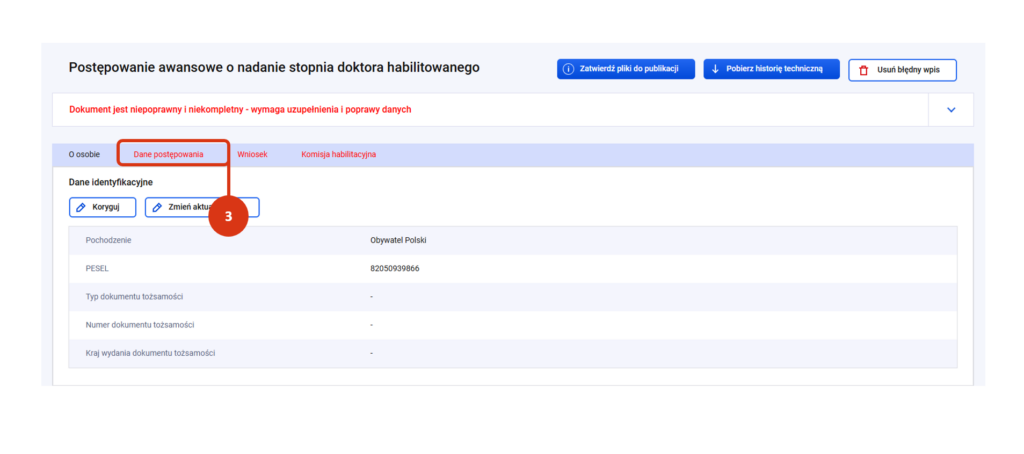Screen dimensions: 1024x454
Task: Go to the Komisja habilitacyjna tab
Action: pos(338,155)
